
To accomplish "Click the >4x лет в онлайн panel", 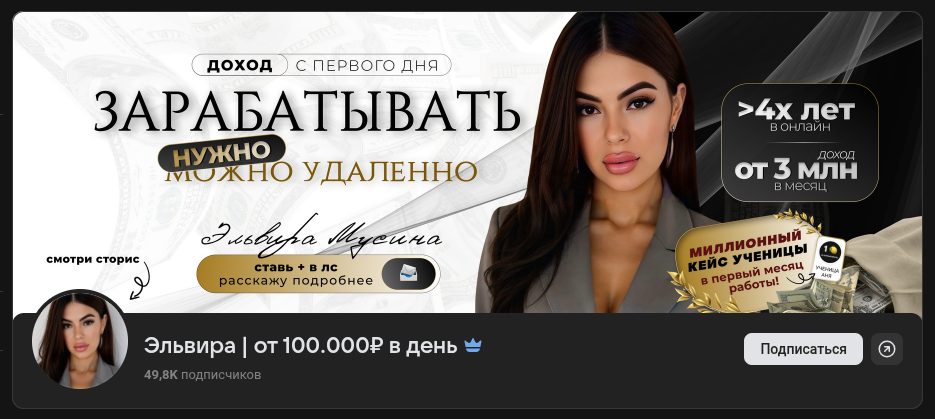I will tap(799, 116).
